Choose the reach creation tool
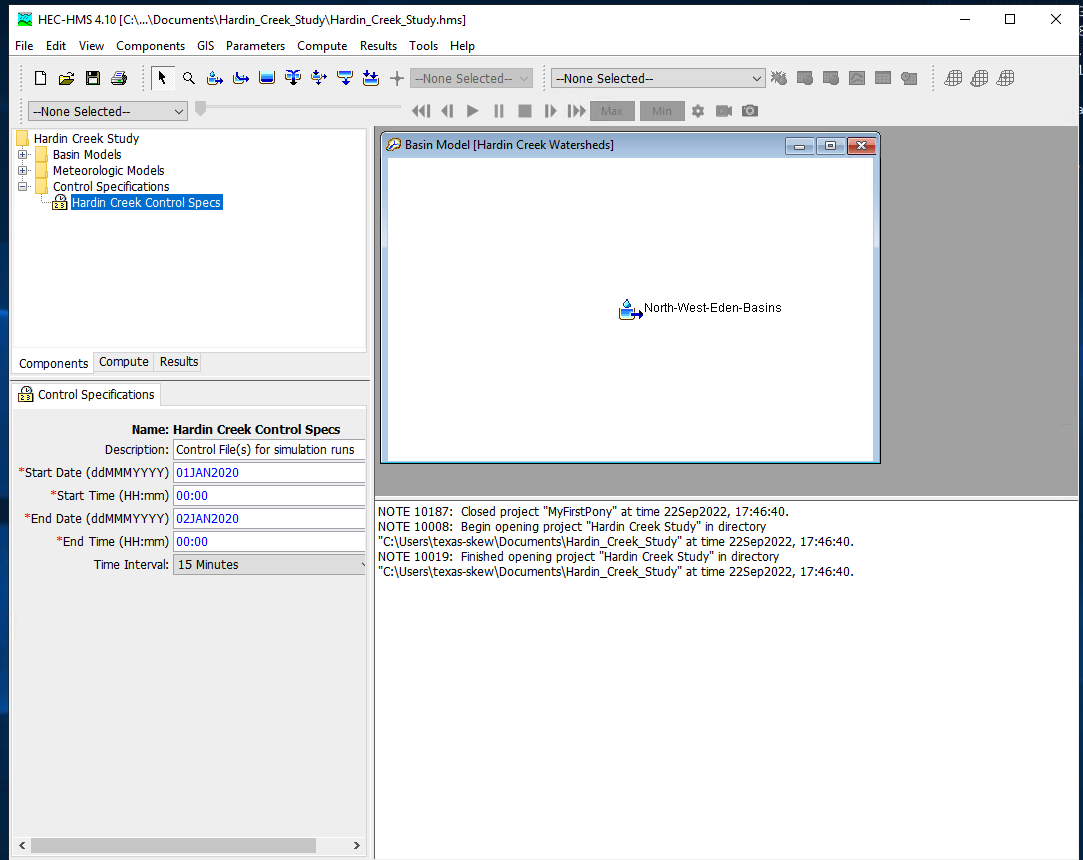This screenshot has height=860, width=1083. [x=241, y=78]
